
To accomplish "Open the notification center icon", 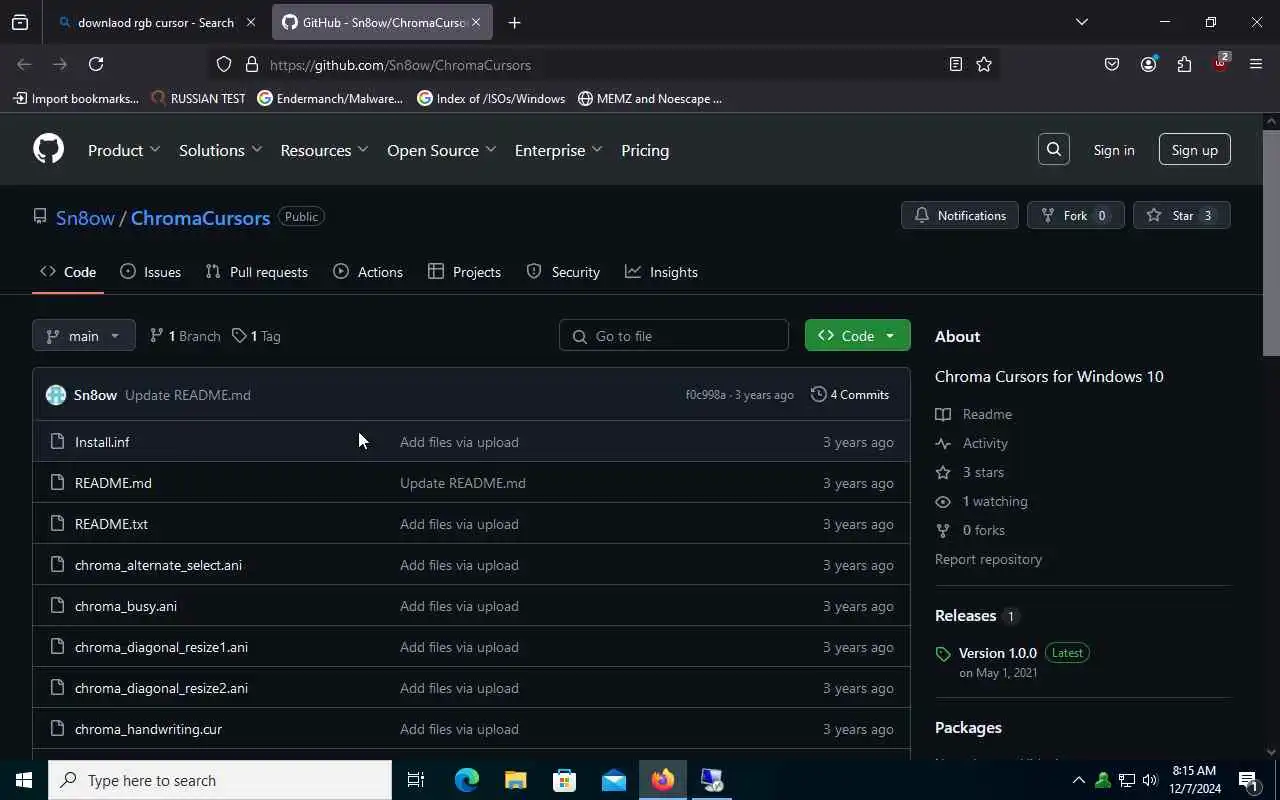I will [x=1248, y=780].
